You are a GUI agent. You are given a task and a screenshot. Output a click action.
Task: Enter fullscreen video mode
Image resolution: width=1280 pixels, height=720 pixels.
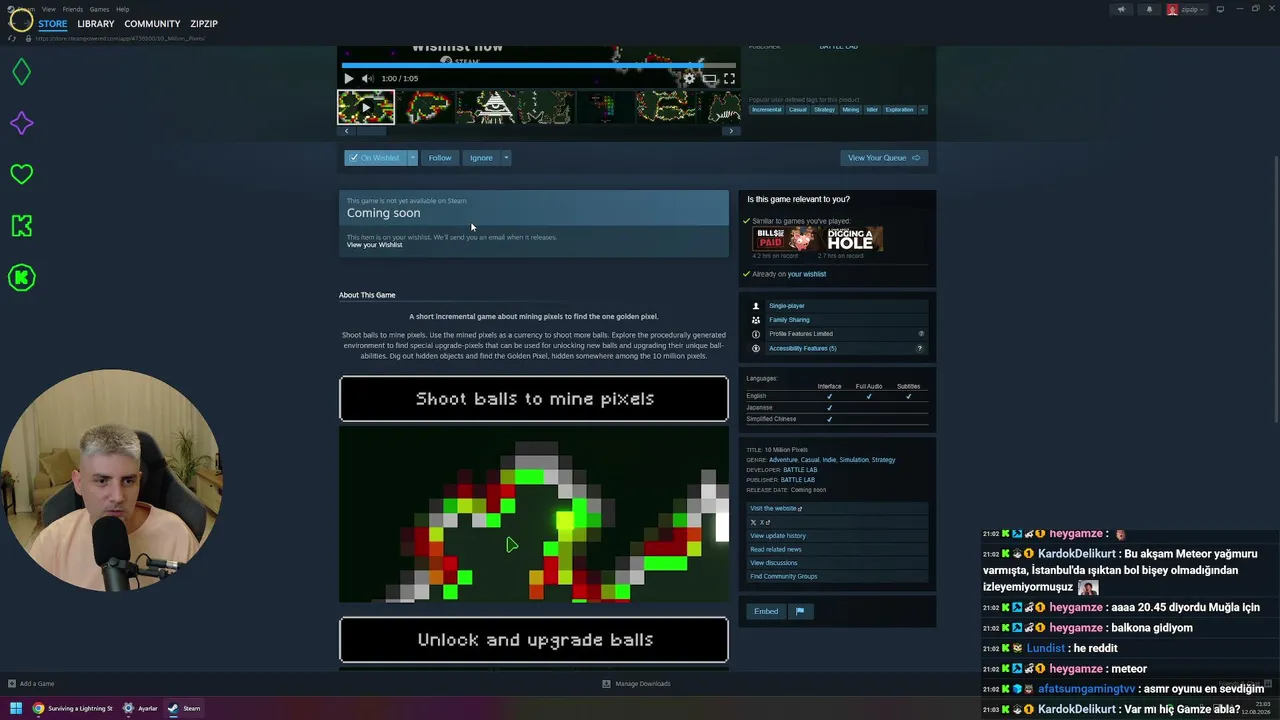click(729, 78)
